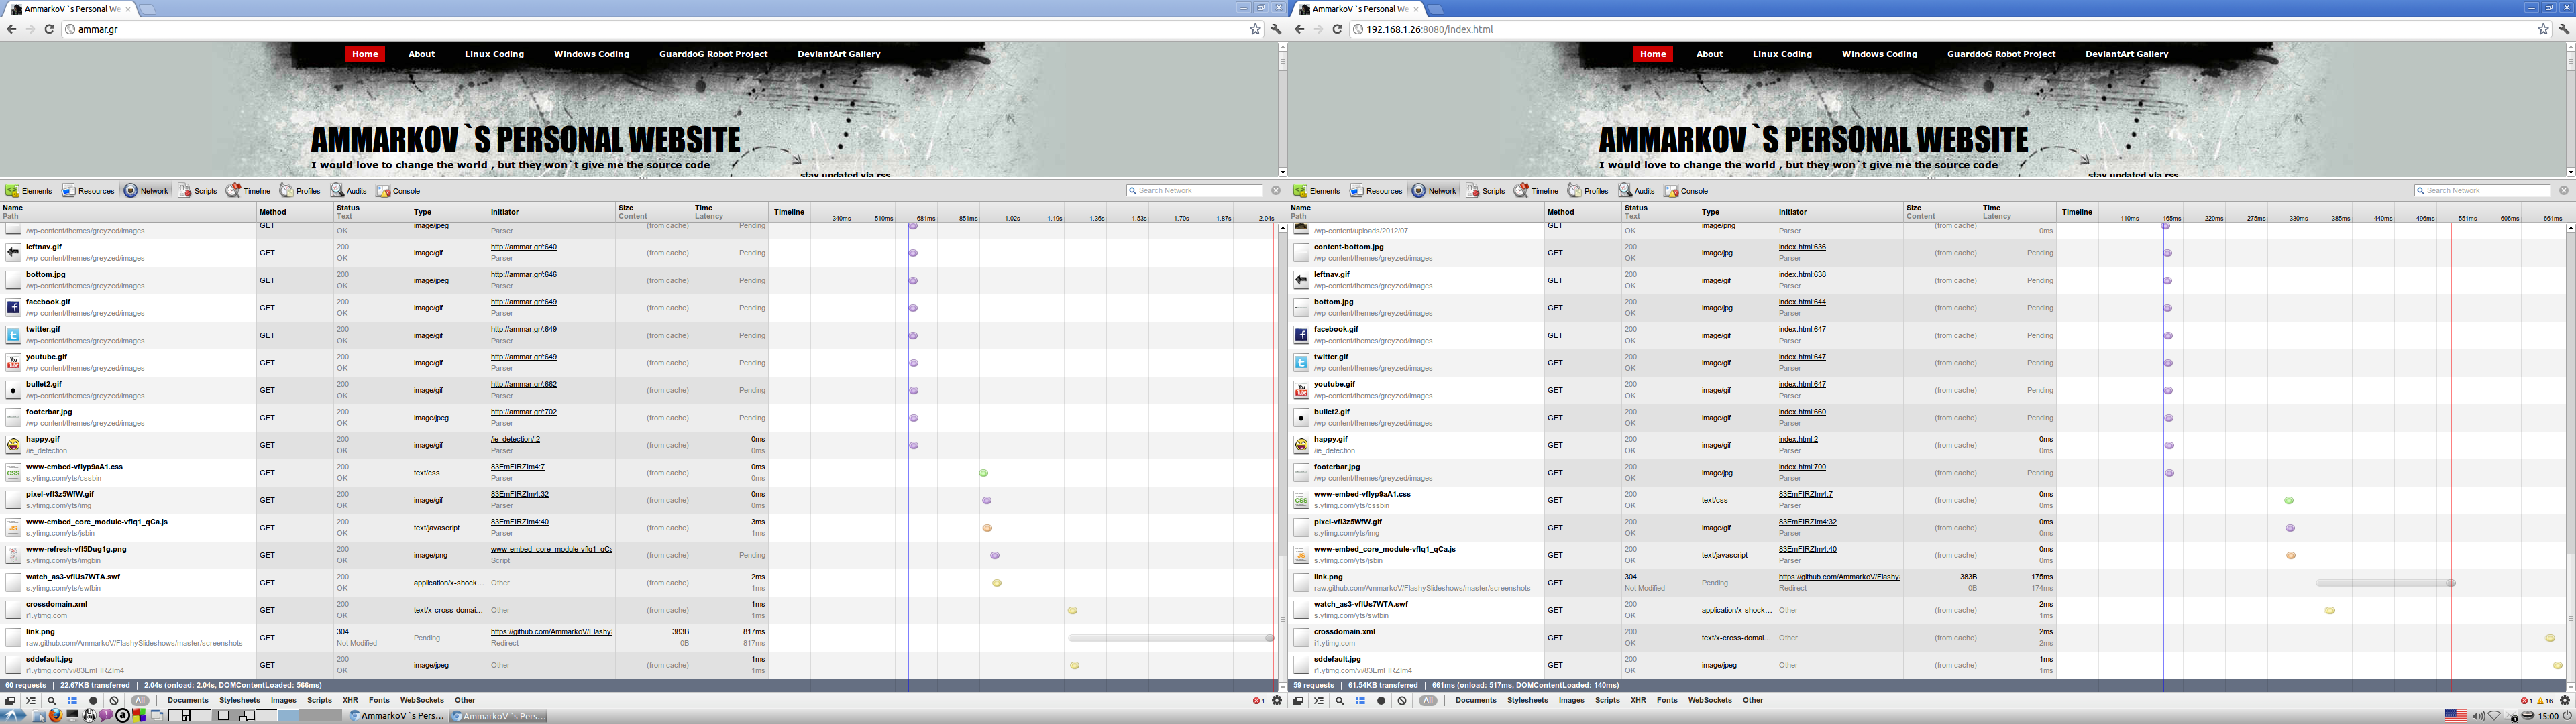The height and width of the screenshot is (724, 2576).
Task: Click warning count 16 in right DevTools
Action: coord(2545,701)
